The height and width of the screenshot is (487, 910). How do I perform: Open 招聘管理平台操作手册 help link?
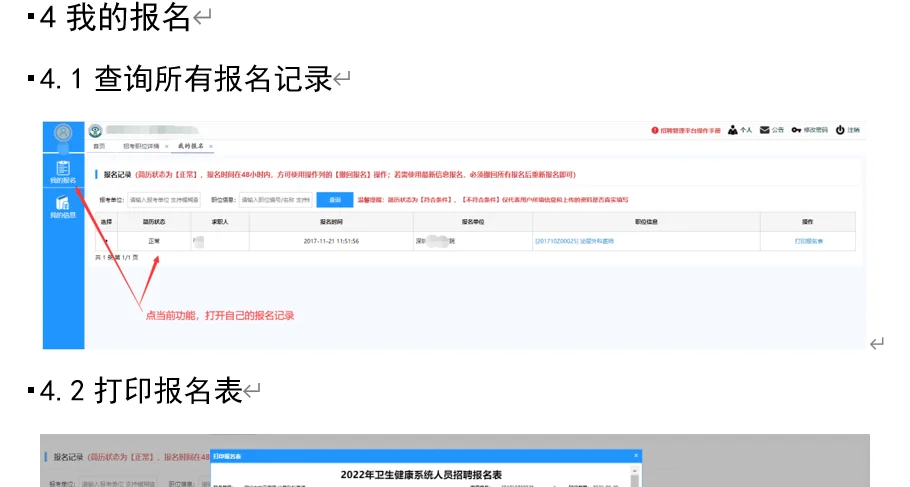pos(685,131)
